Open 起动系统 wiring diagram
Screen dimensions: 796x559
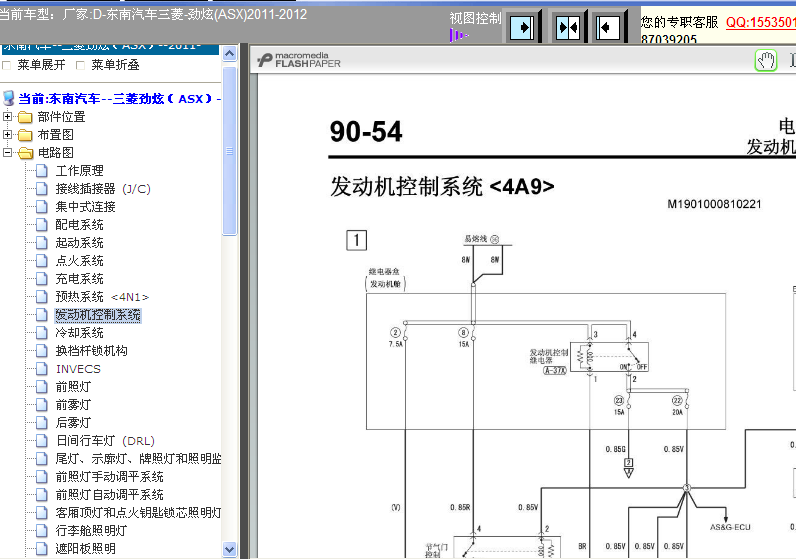pos(79,243)
